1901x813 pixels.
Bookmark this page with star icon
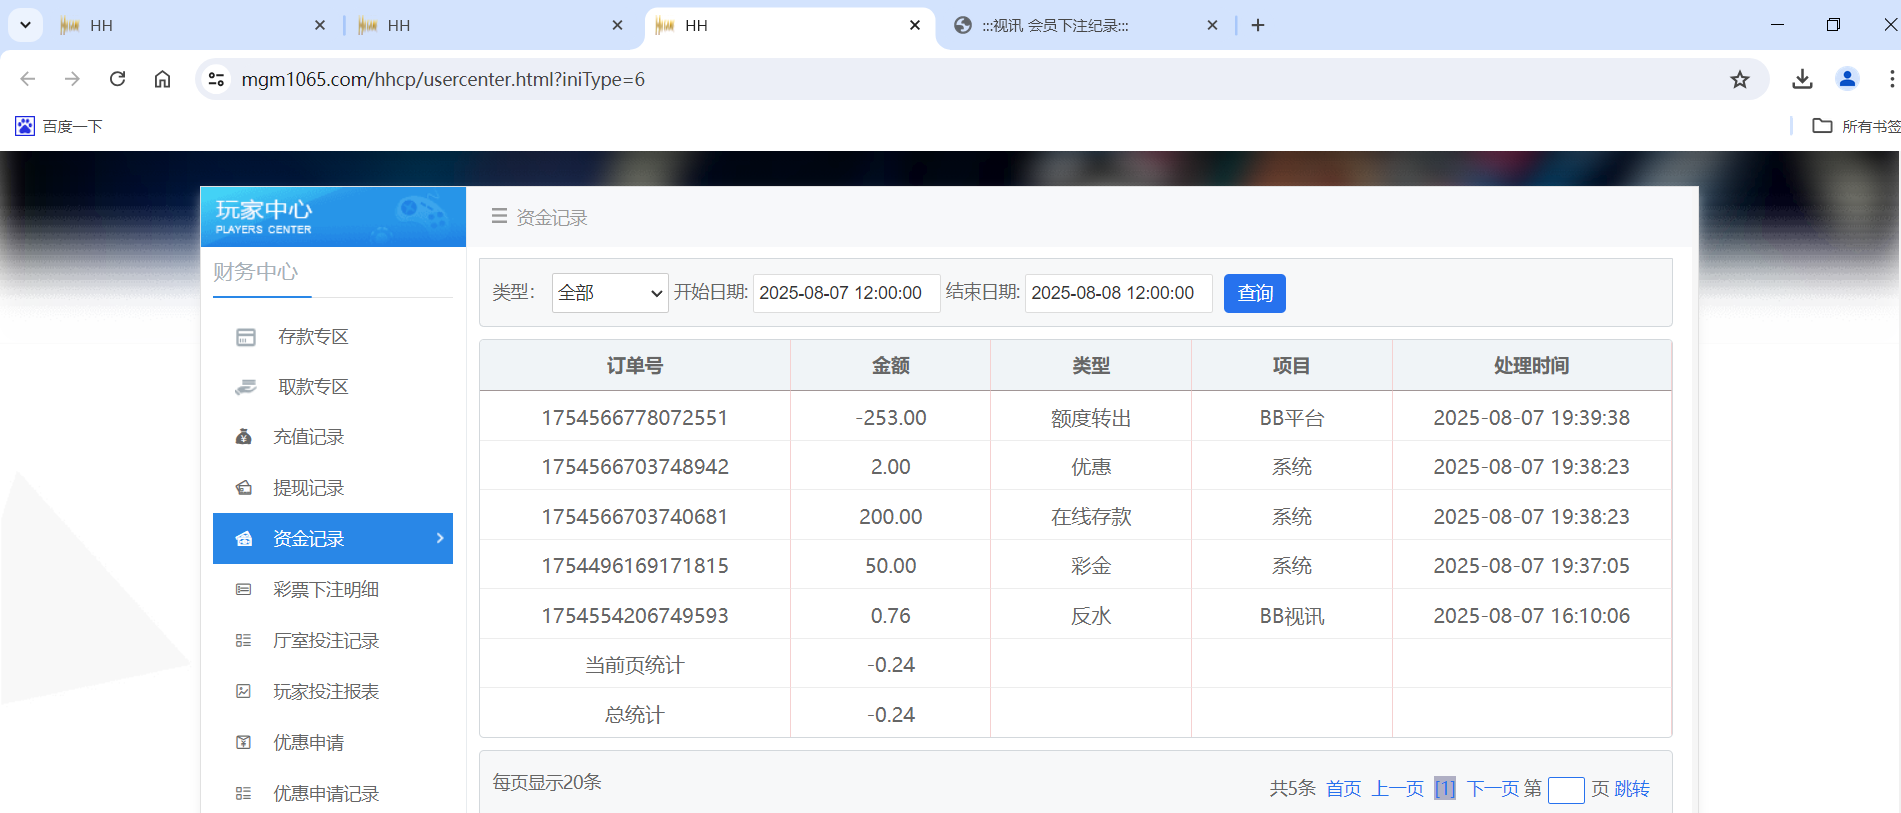pyautogui.click(x=1740, y=79)
